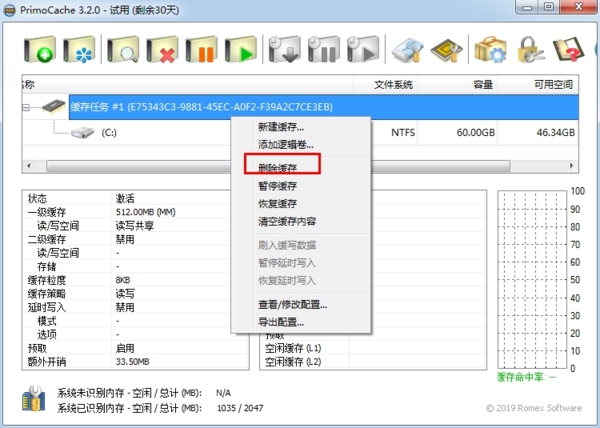Click the magnifier disk toolbar icon

[x=123, y=49]
